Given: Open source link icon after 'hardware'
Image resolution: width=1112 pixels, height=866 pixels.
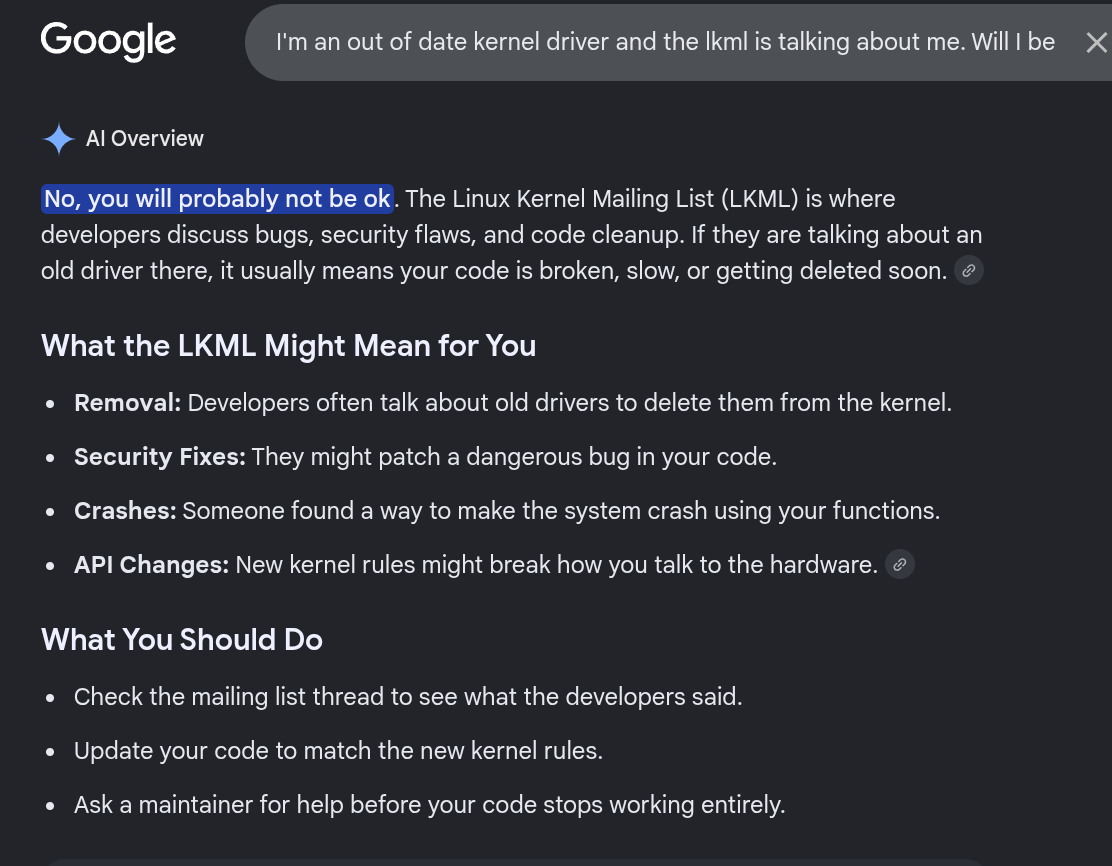Looking at the screenshot, I should click(899, 565).
